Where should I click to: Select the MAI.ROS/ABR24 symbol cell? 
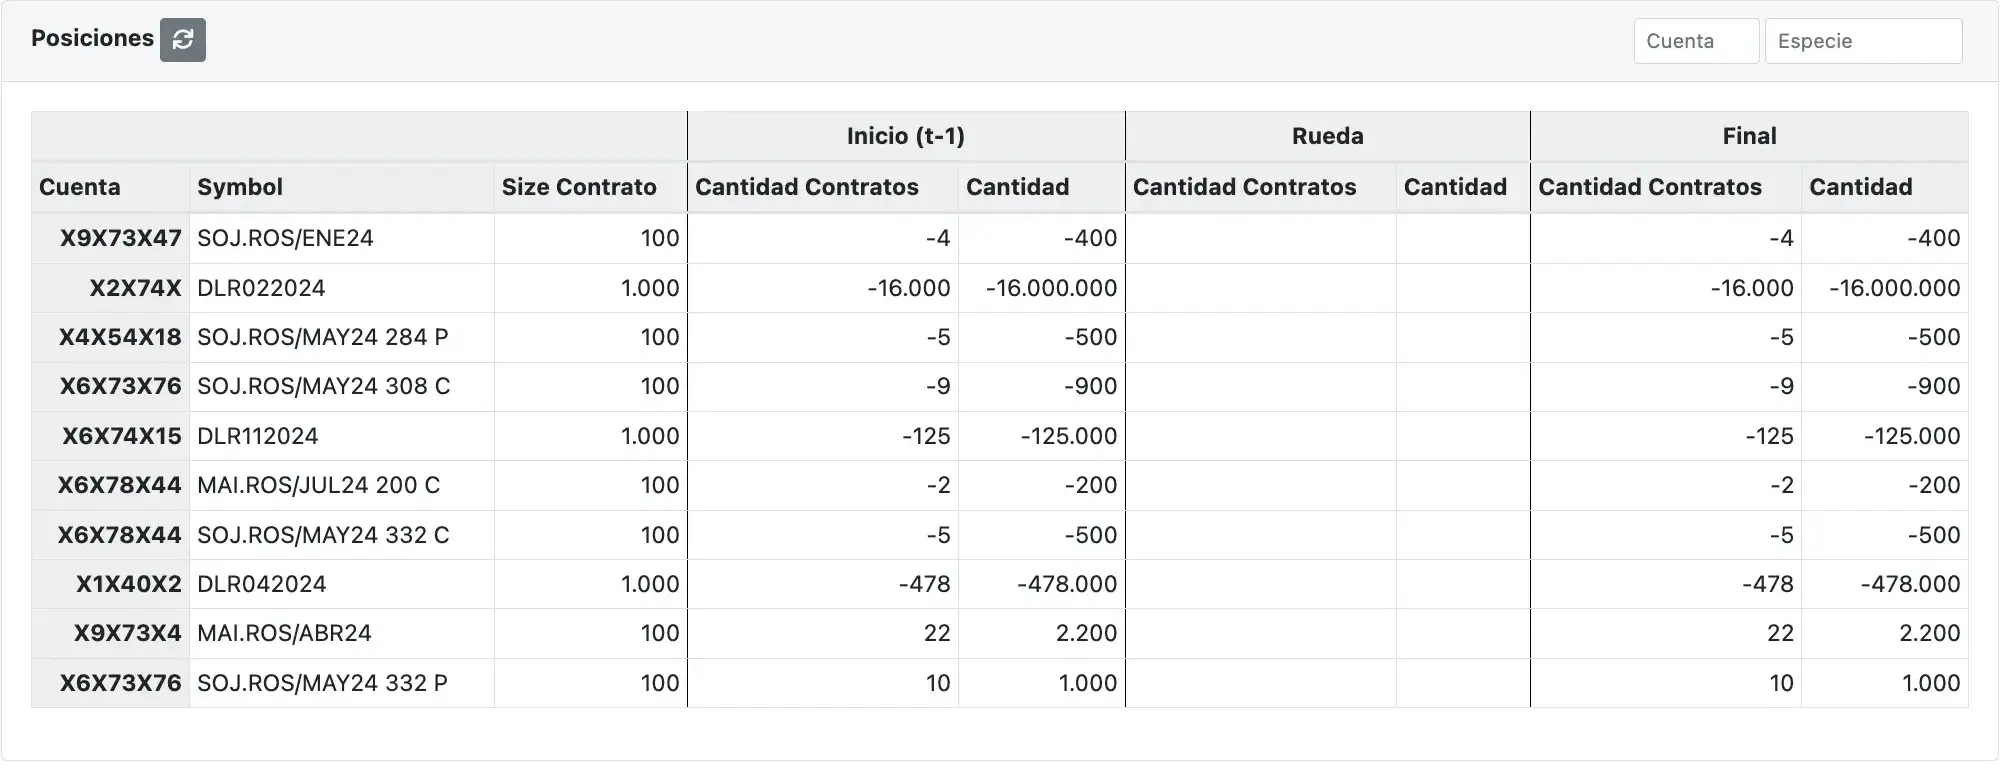coord(285,634)
